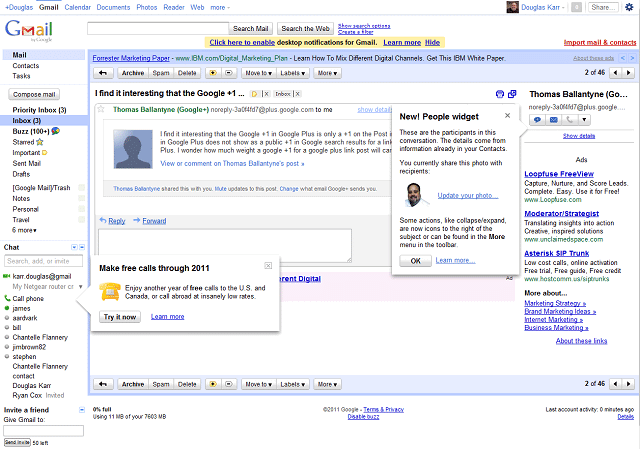Image resolution: width=640 pixels, height=449 pixels.
Task: Open chat status message dropdown
Action: 80,287
